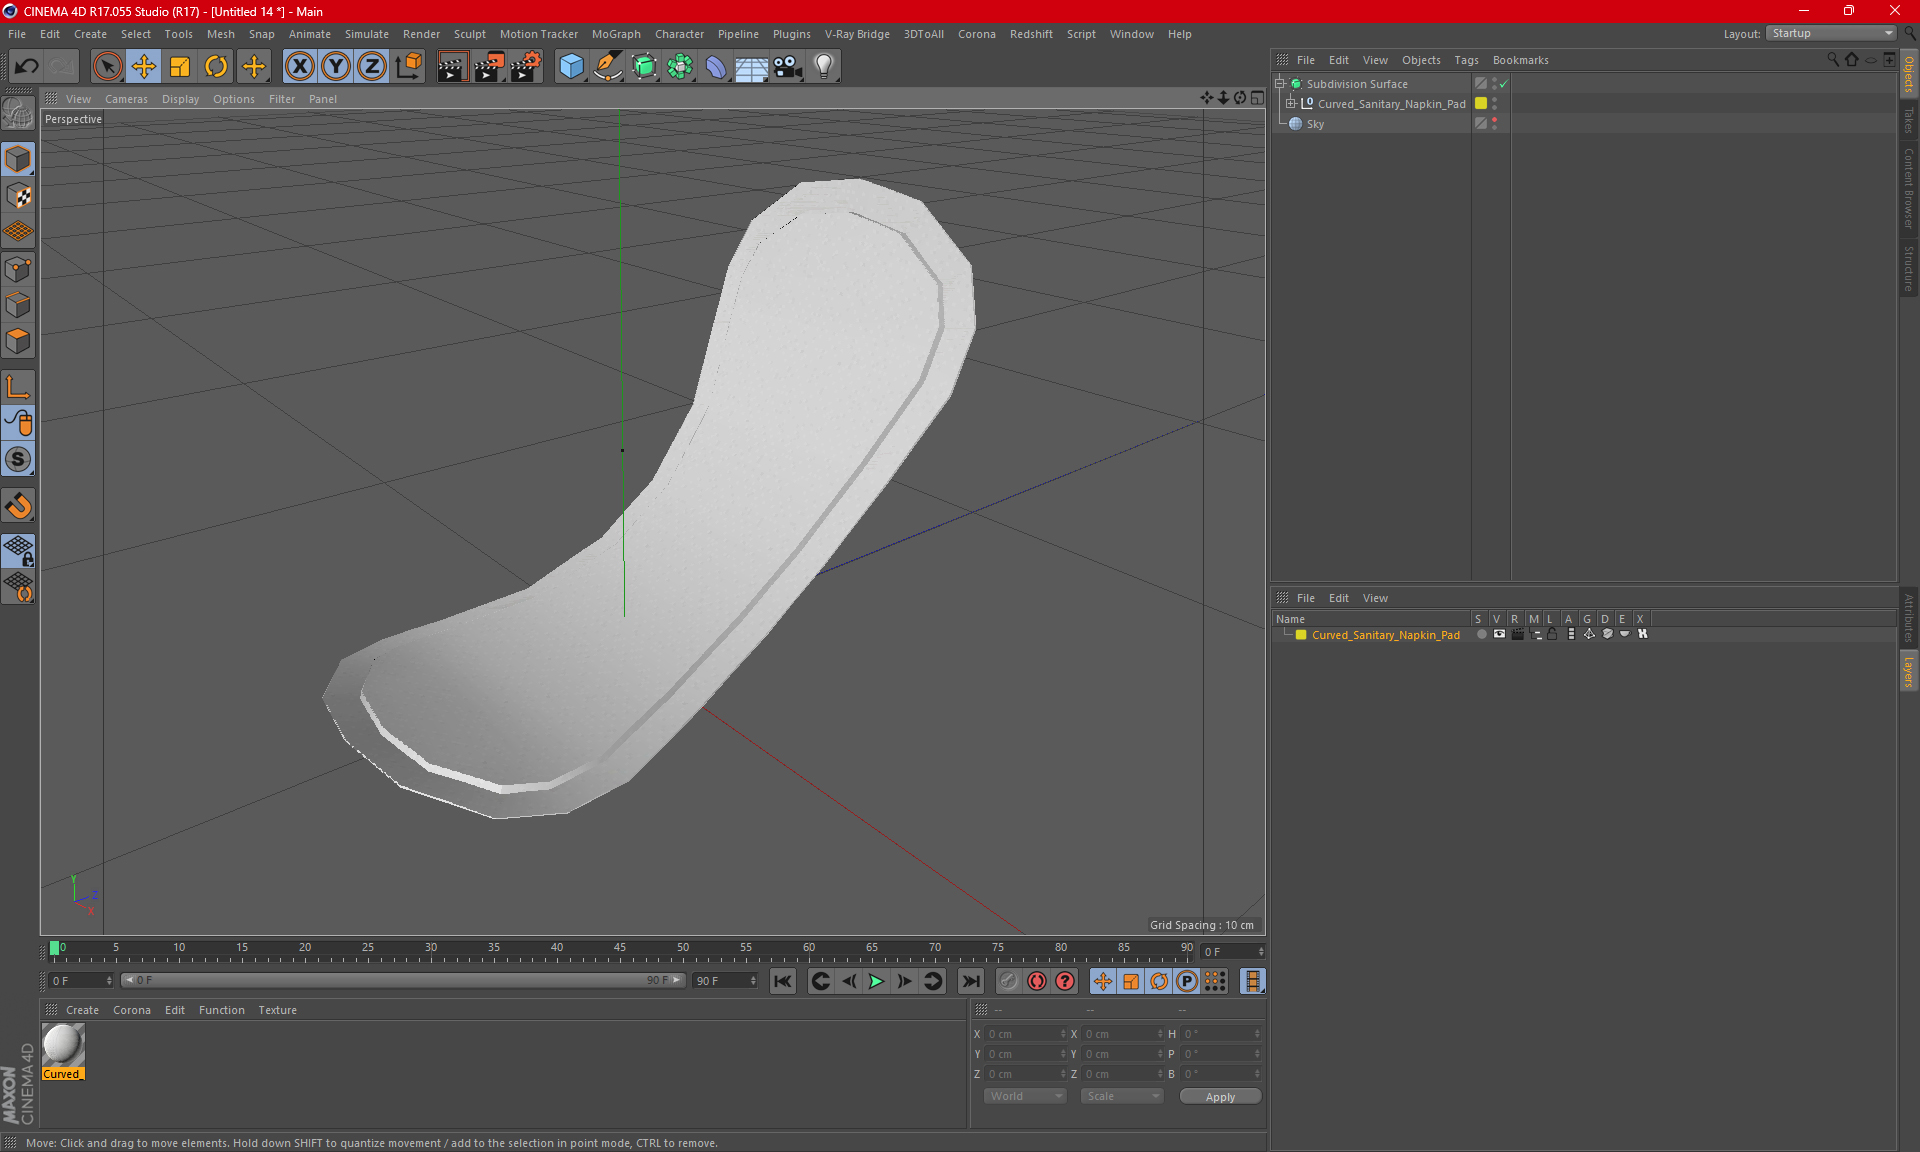The width and height of the screenshot is (1920, 1152).
Task: Select the Scale tool
Action: pyautogui.click(x=180, y=66)
